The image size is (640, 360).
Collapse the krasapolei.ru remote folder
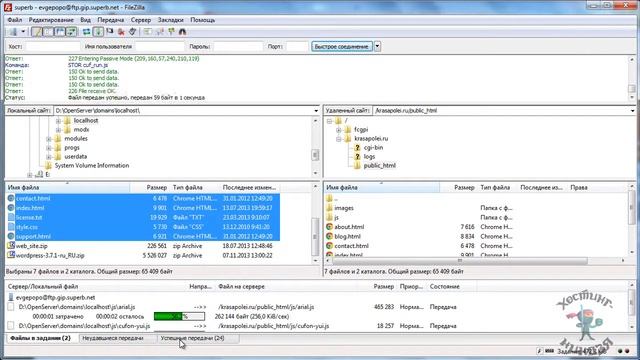[x=338, y=139]
